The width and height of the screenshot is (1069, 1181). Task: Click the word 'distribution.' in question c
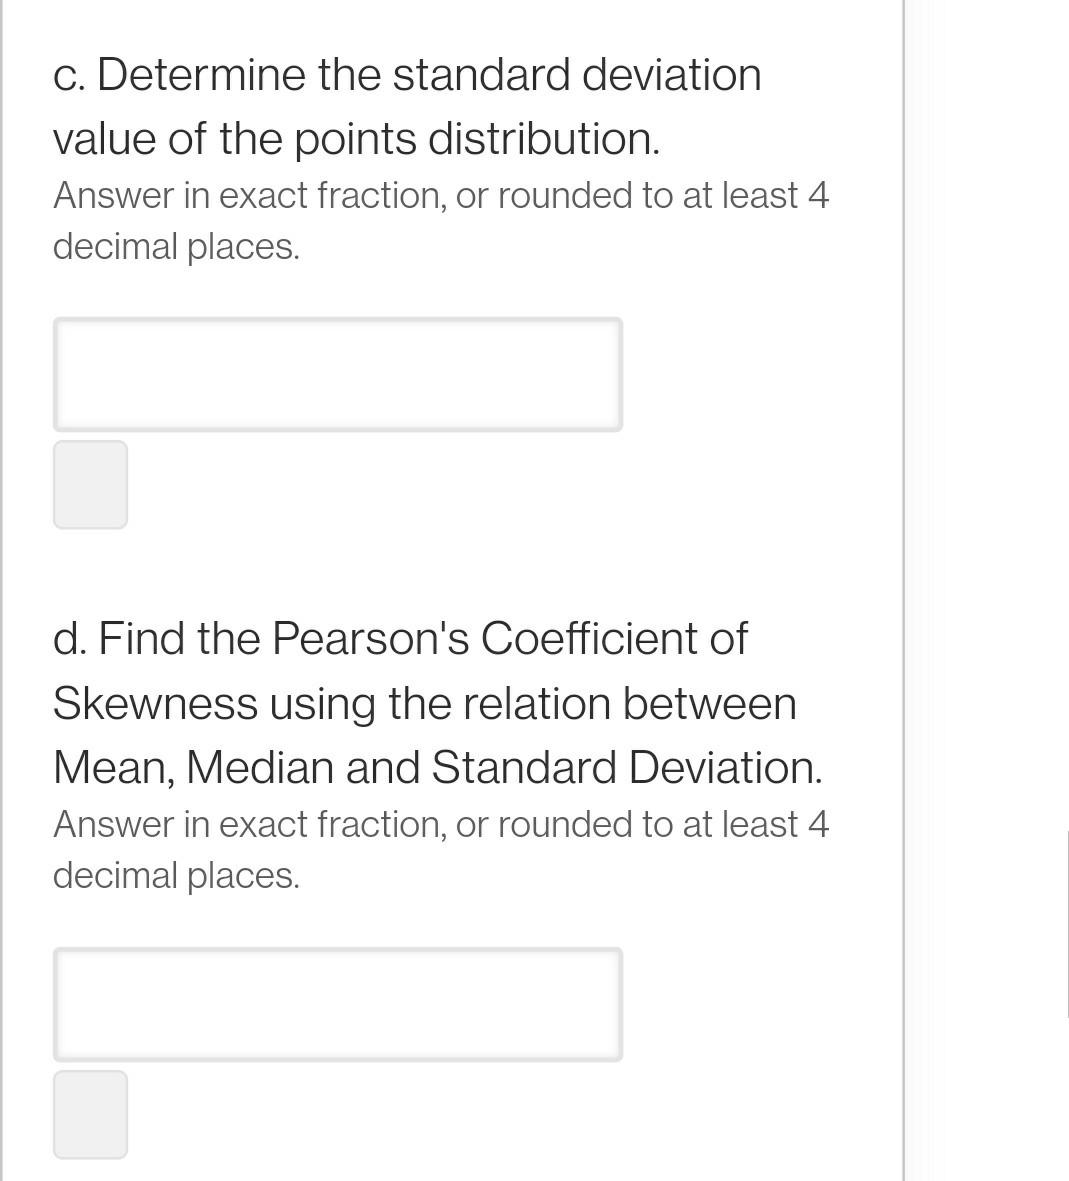coord(544,139)
